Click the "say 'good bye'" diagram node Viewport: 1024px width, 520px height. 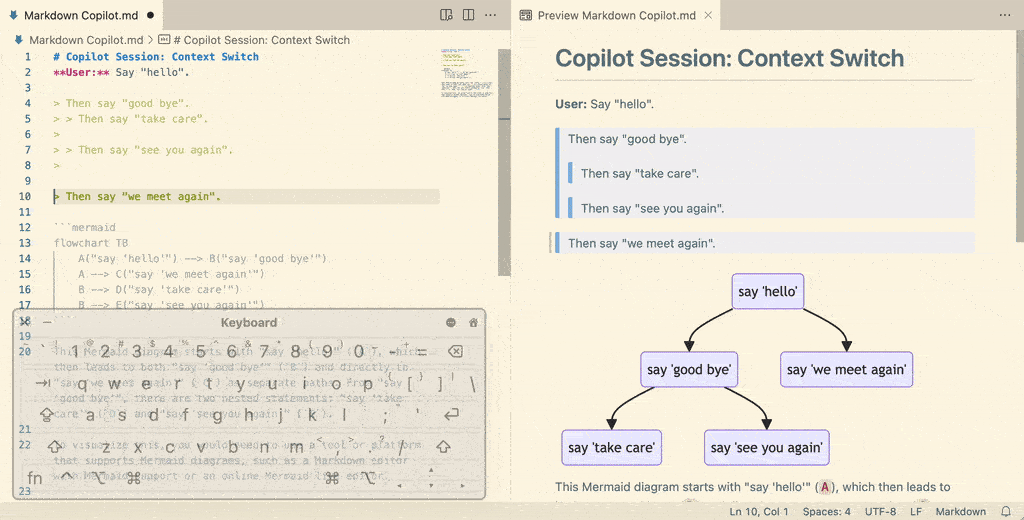689,370
